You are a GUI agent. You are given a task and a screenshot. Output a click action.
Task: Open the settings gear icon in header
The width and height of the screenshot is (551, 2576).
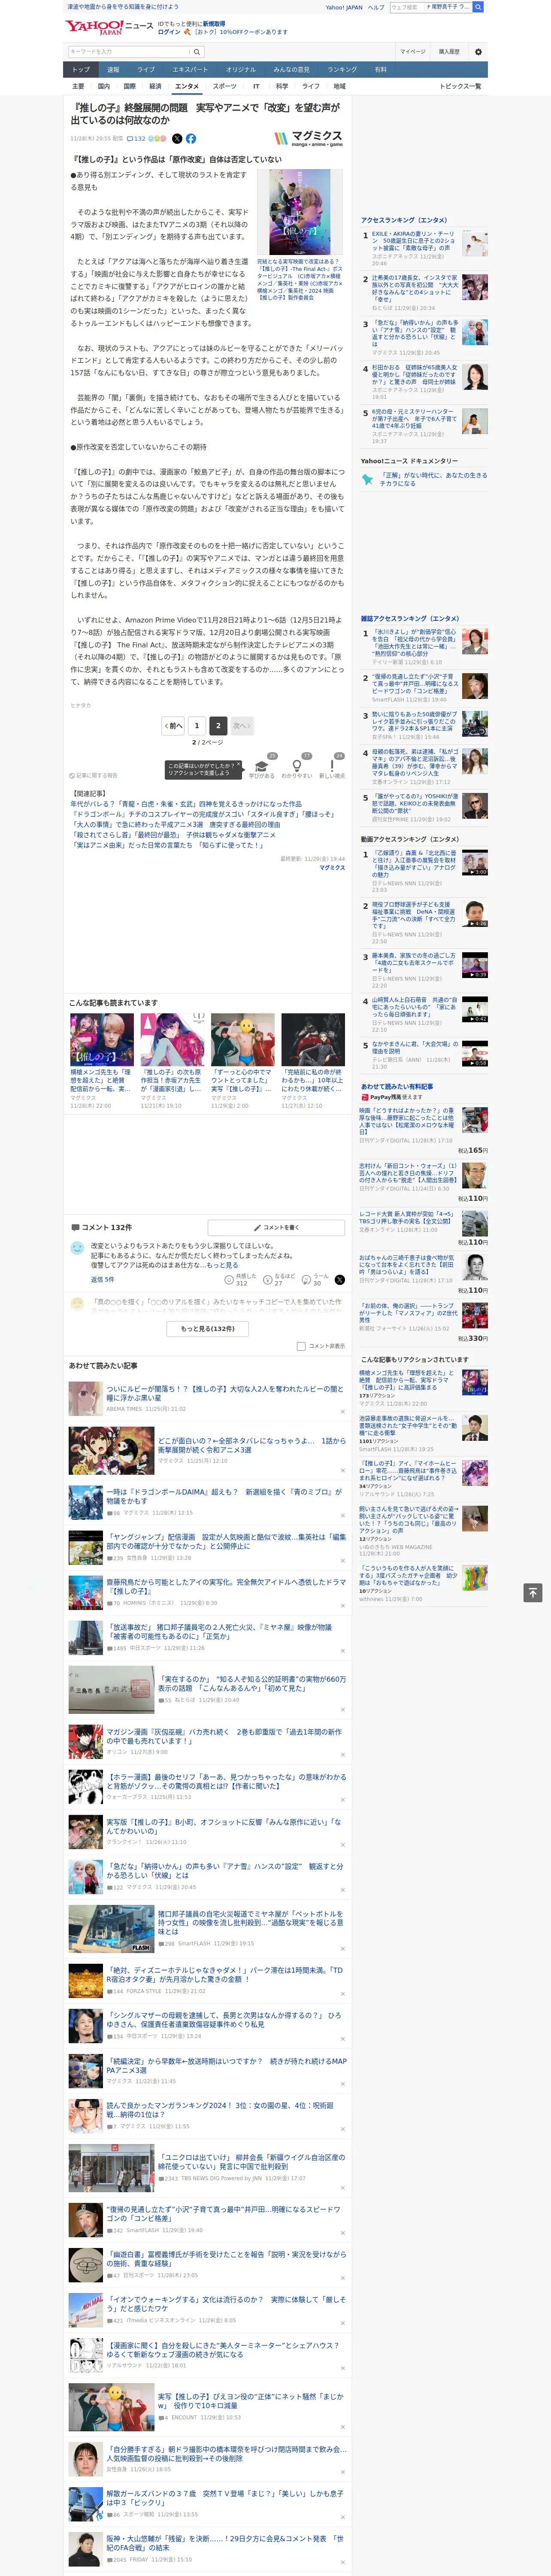477,52
